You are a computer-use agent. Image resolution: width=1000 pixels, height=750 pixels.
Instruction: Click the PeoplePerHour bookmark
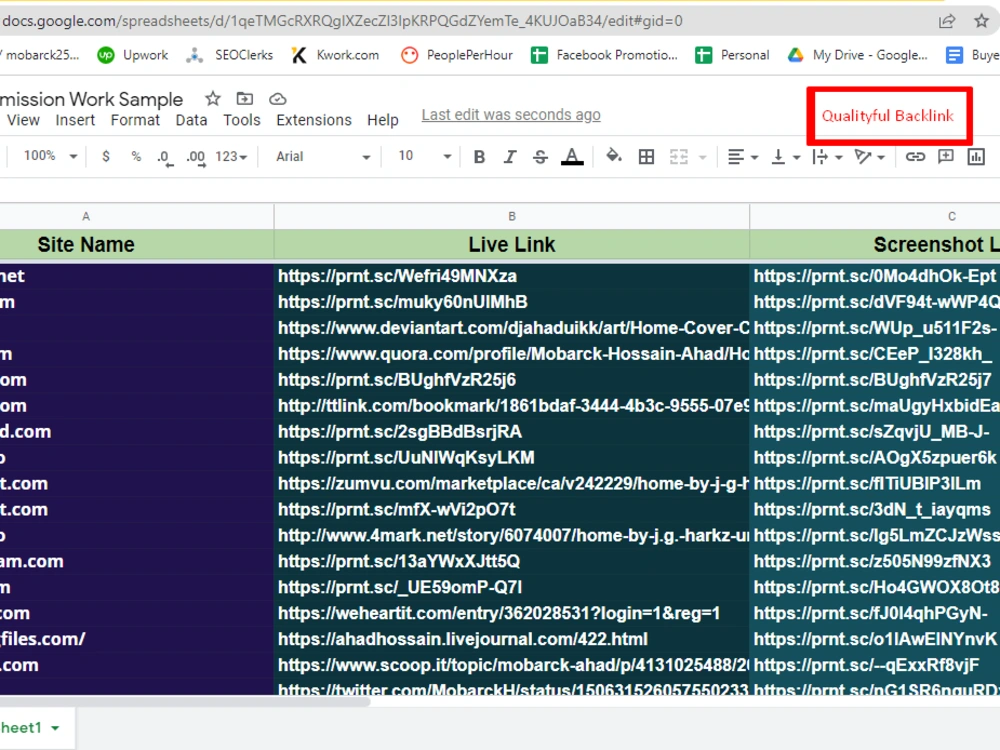click(457, 55)
